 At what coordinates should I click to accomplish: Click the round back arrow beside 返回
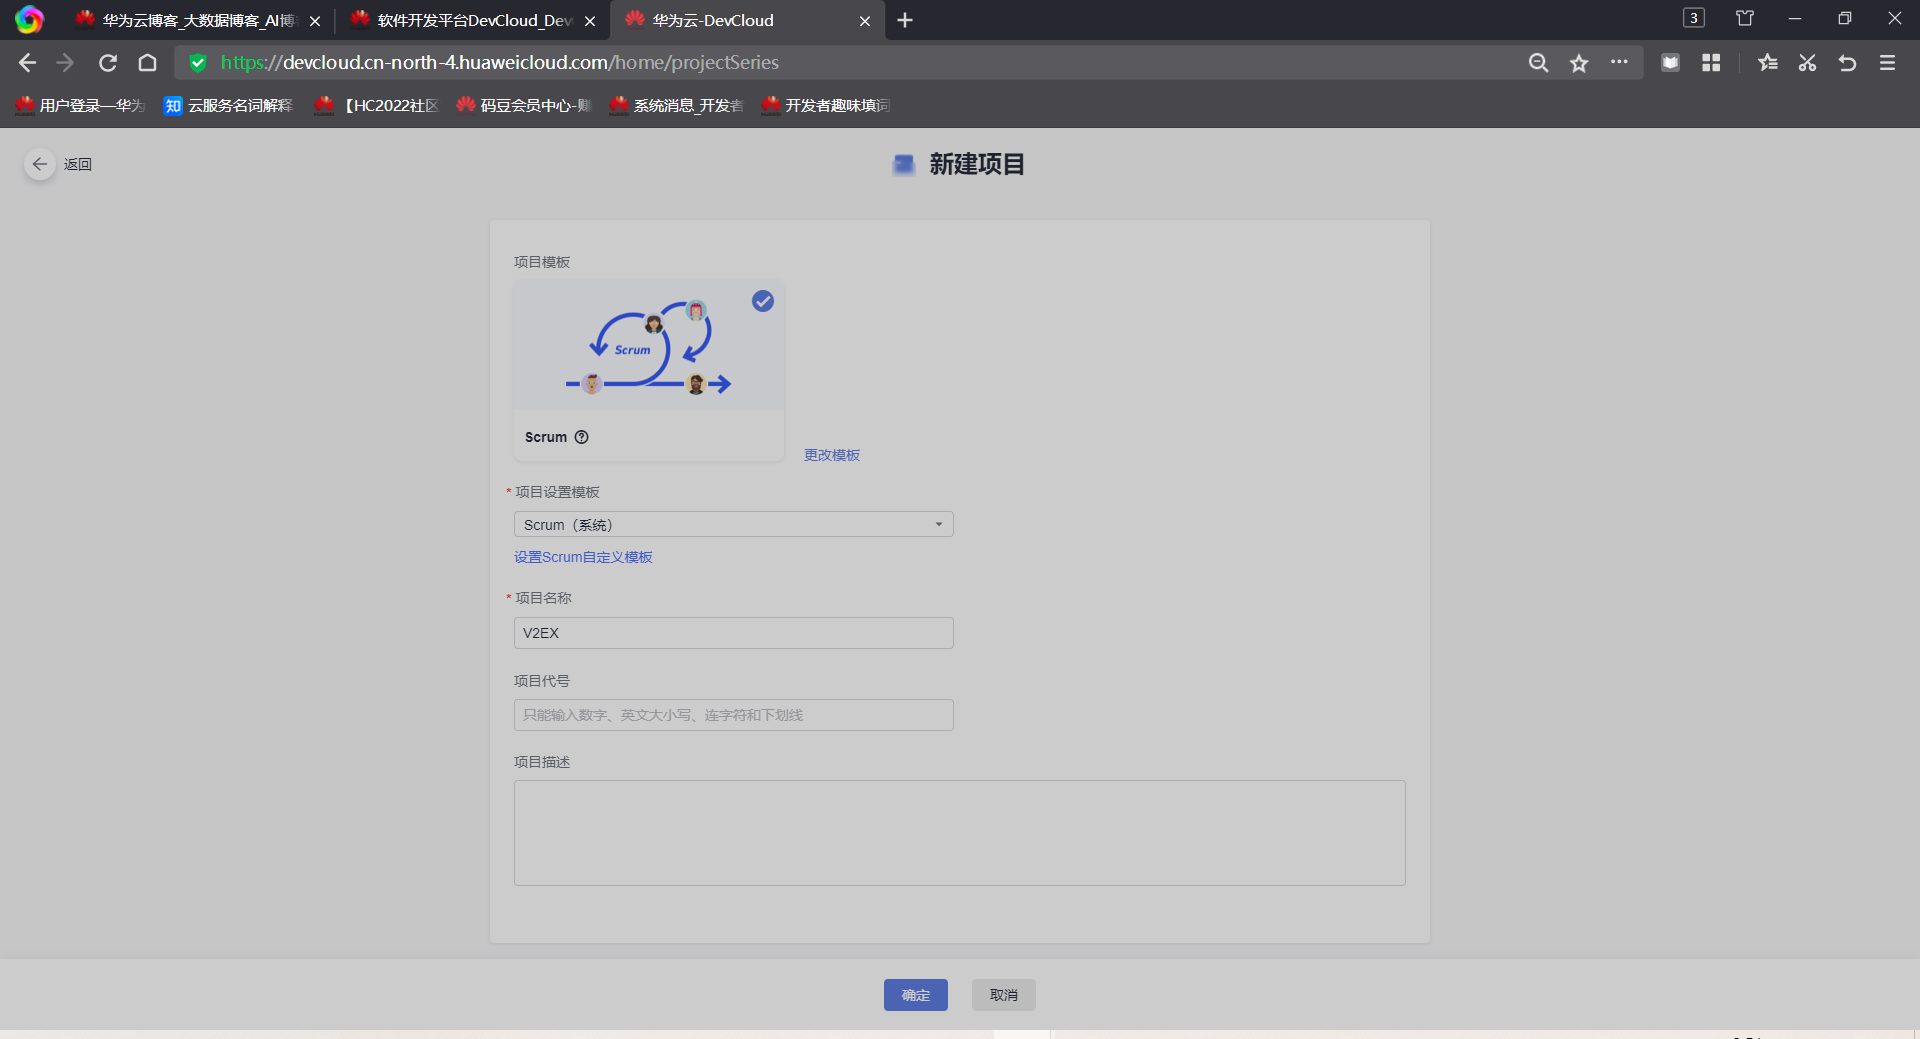click(40, 164)
